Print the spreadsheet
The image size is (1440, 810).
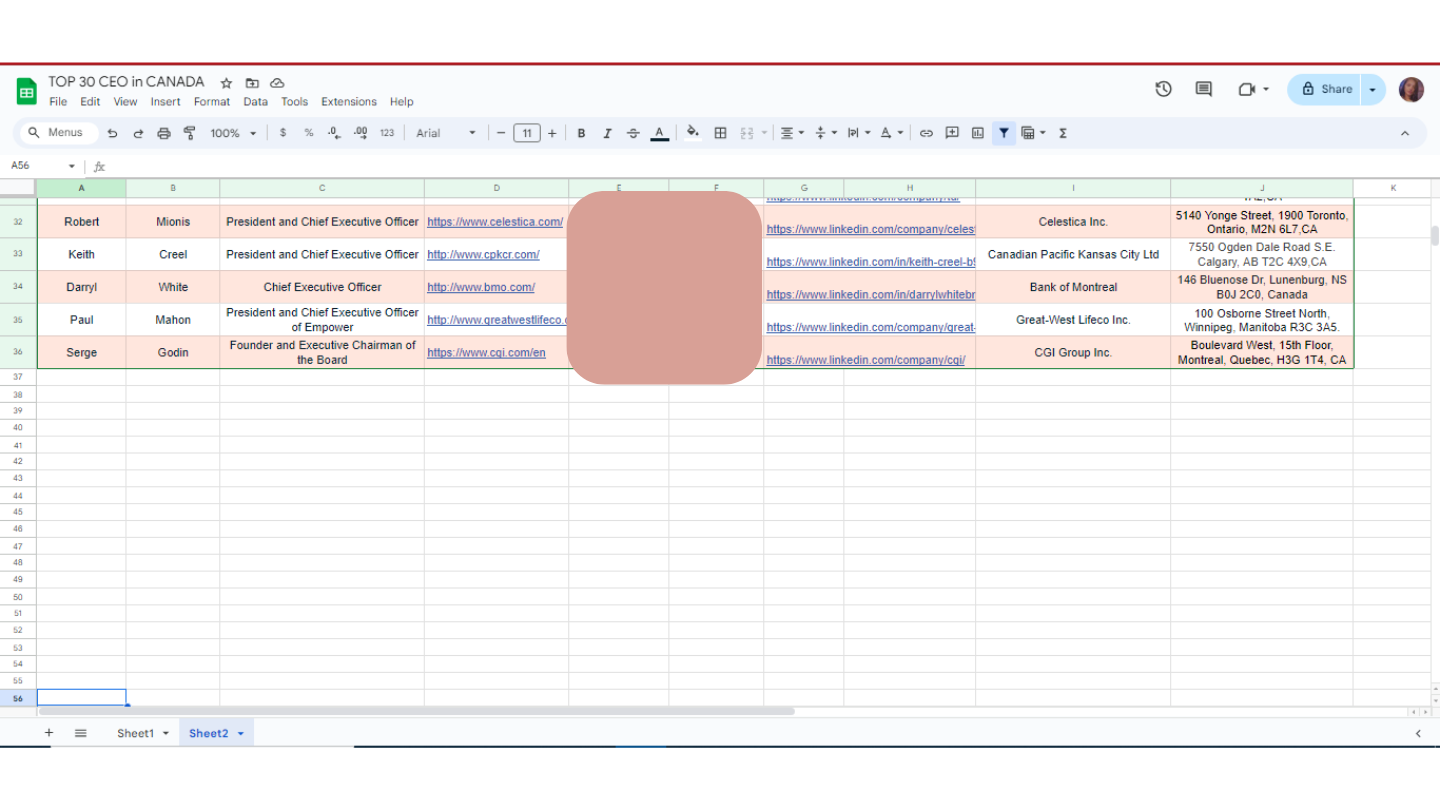(164, 133)
